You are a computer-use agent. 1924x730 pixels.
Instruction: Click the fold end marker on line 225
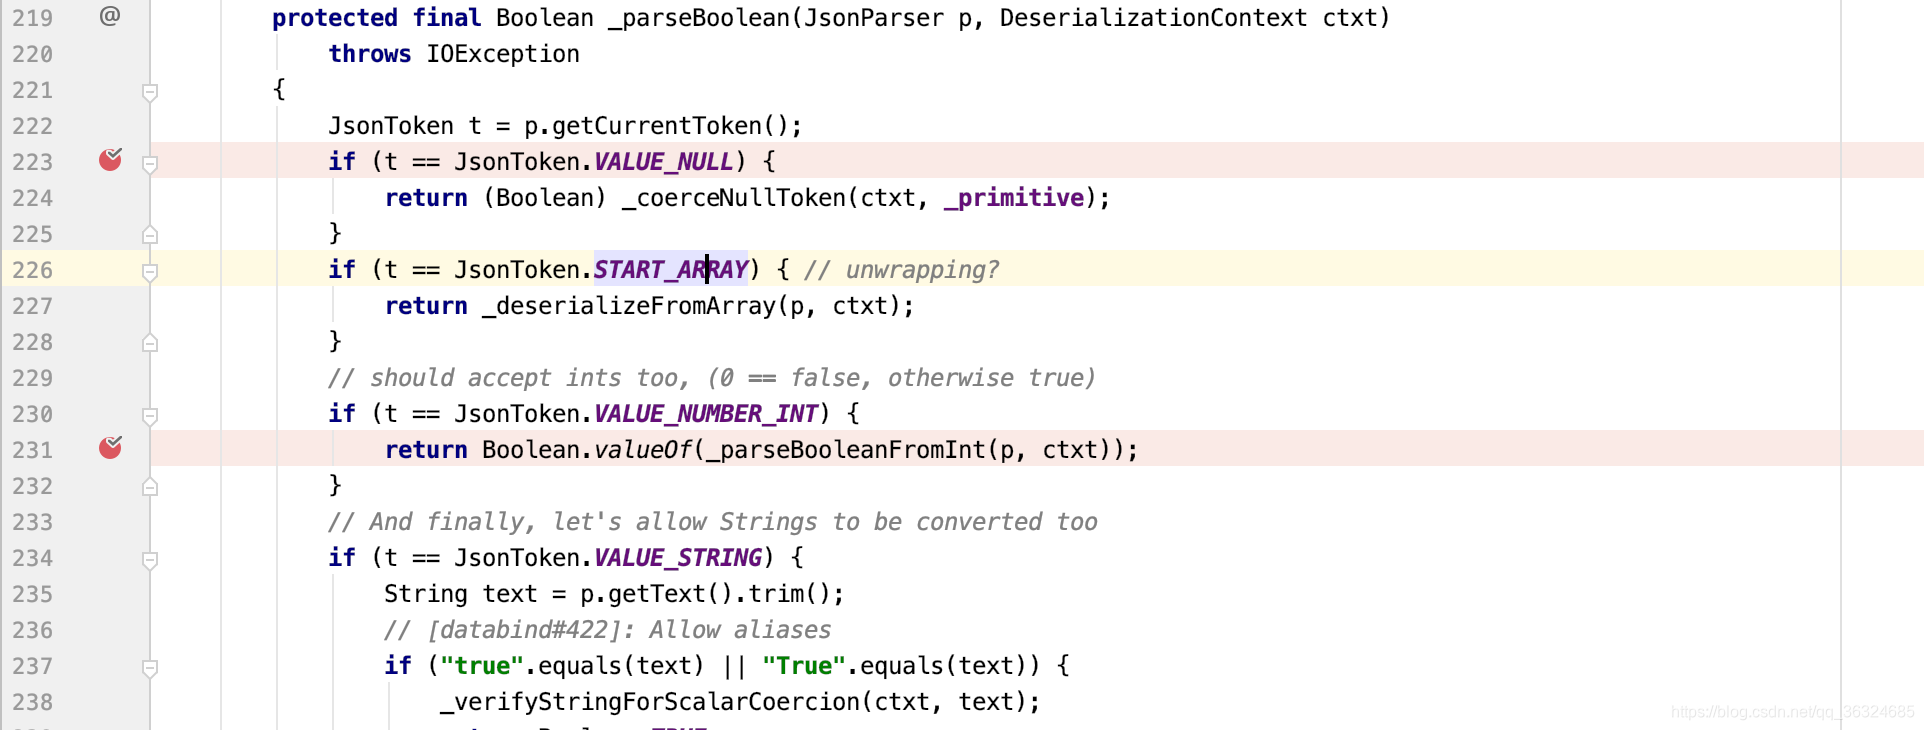[x=150, y=235]
